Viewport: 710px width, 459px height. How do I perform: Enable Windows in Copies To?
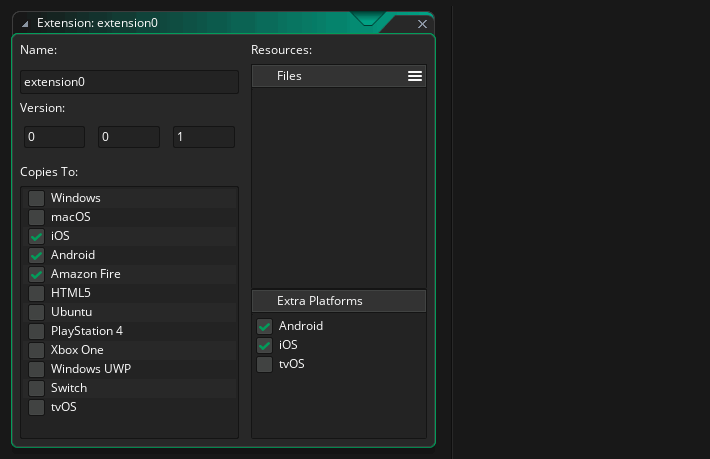[36, 198]
